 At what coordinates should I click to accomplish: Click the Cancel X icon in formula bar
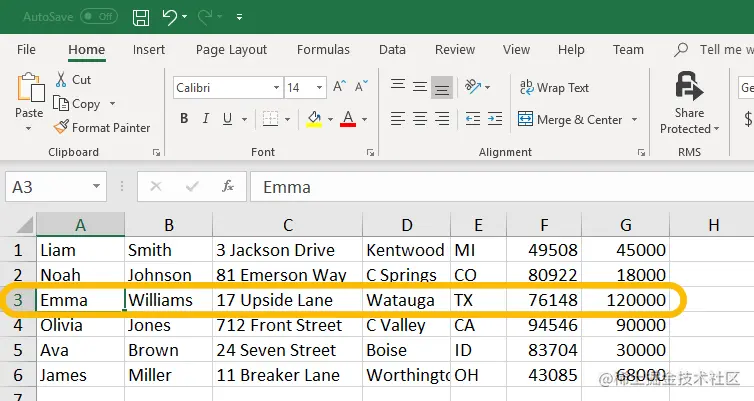tap(156, 186)
